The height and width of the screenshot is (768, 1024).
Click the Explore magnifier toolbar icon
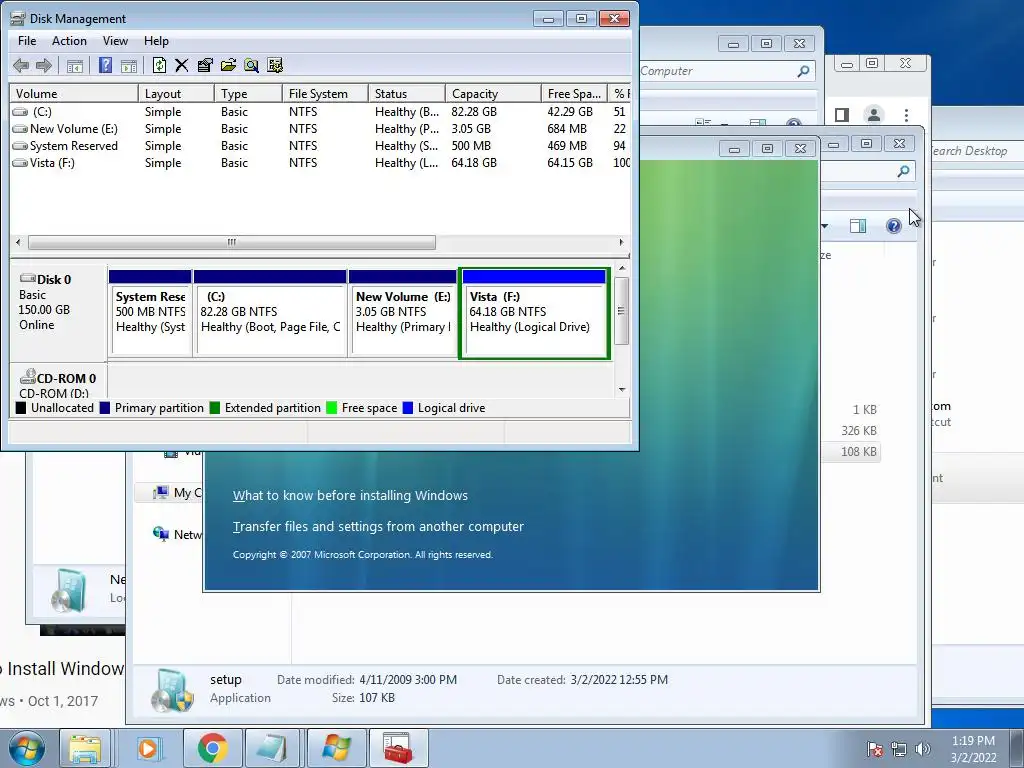click(251, 65)
